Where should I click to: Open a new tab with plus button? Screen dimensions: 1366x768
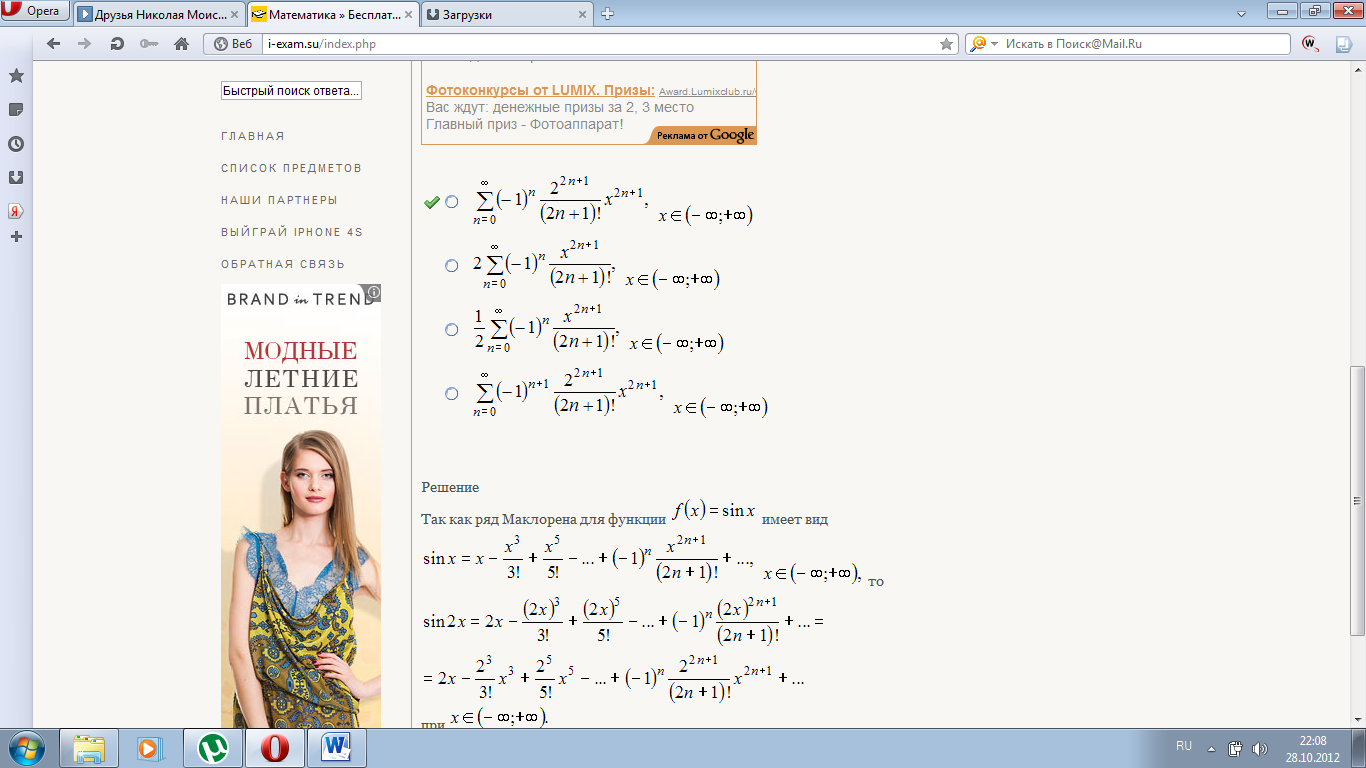coord(607,14)
